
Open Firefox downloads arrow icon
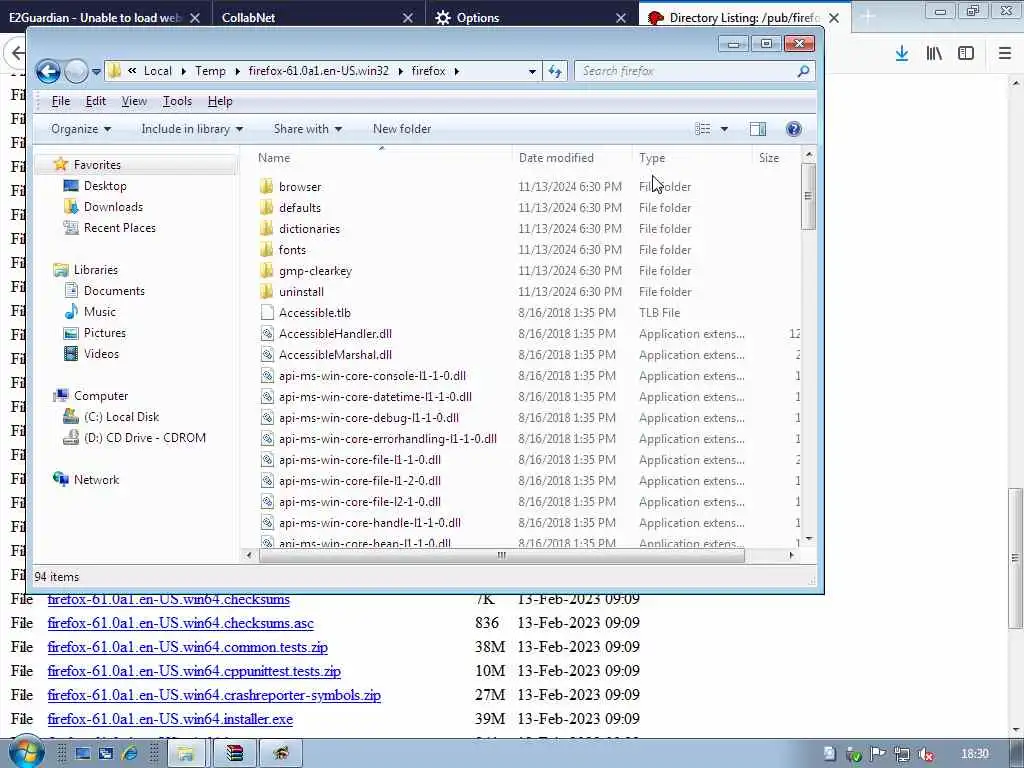pos(901,54)
